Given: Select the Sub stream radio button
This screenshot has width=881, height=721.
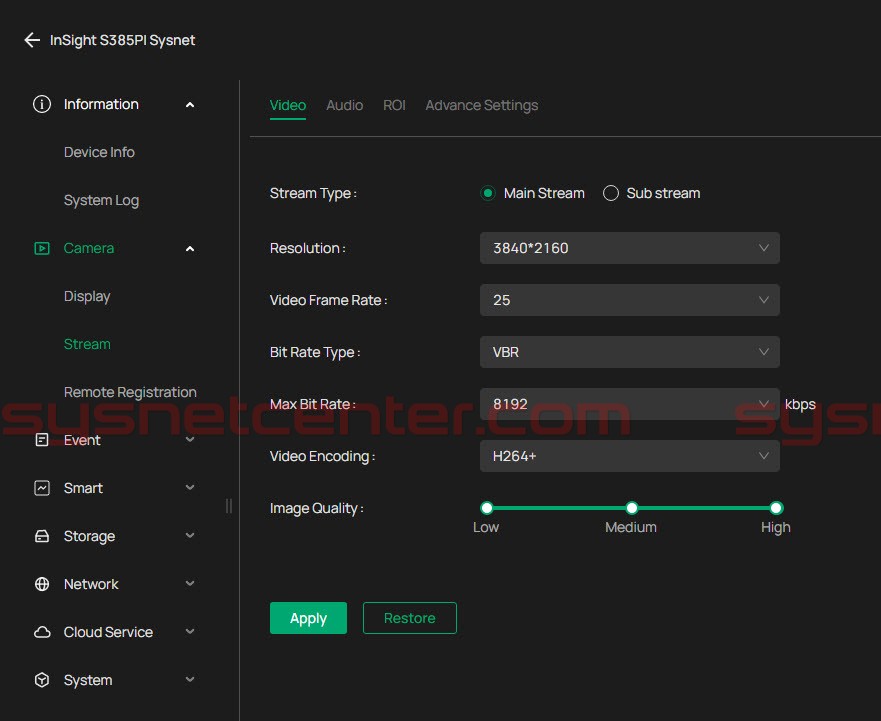Looking at the screenshot, I should [611, 193].
